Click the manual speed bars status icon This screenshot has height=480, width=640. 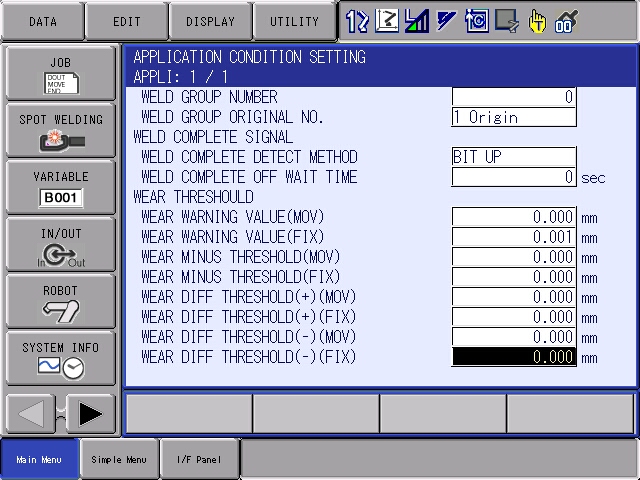416,20
